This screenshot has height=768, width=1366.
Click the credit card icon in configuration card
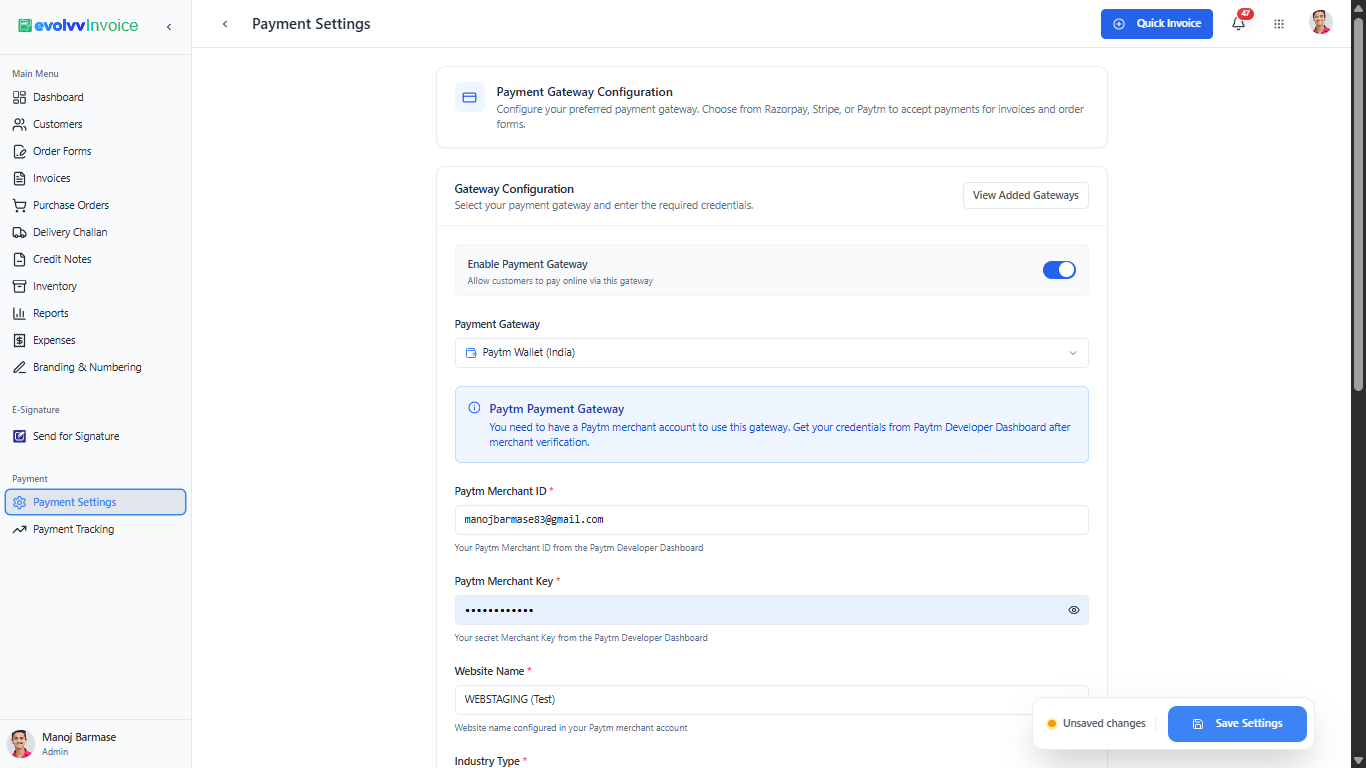pos(470,97)
